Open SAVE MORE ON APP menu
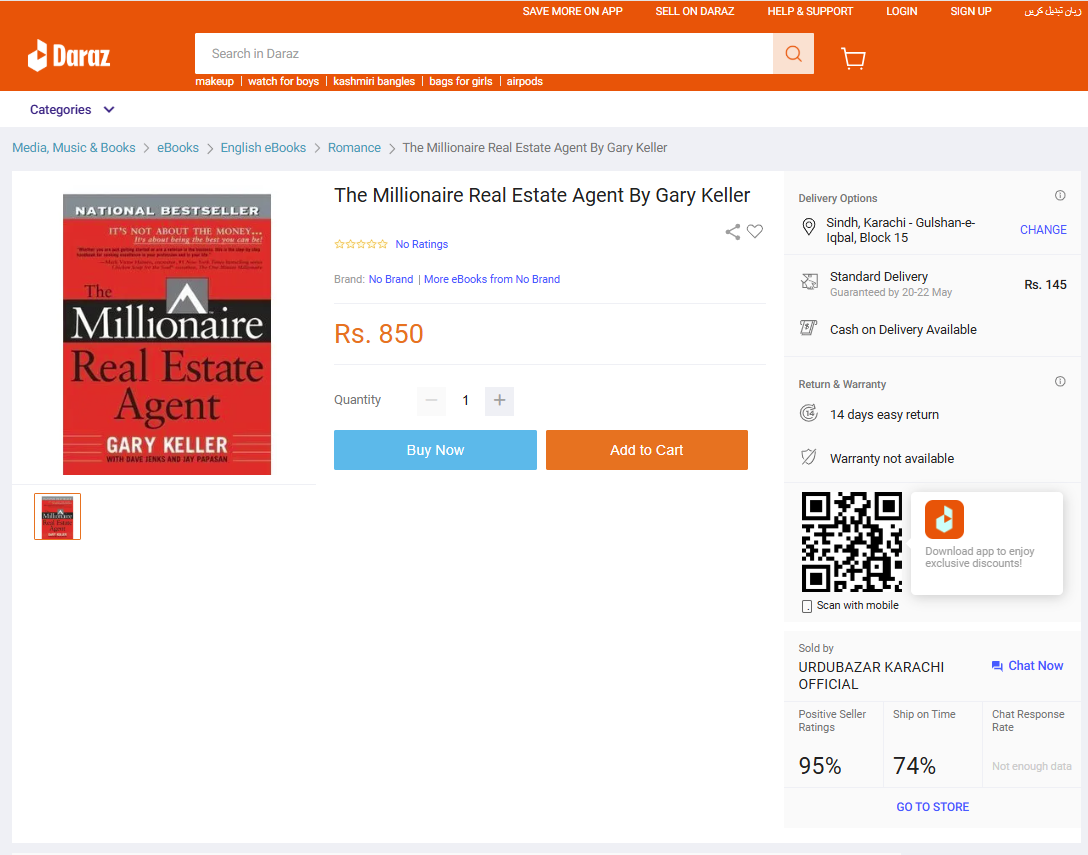The image size is (1088, 855). click(x=572, y=11)
